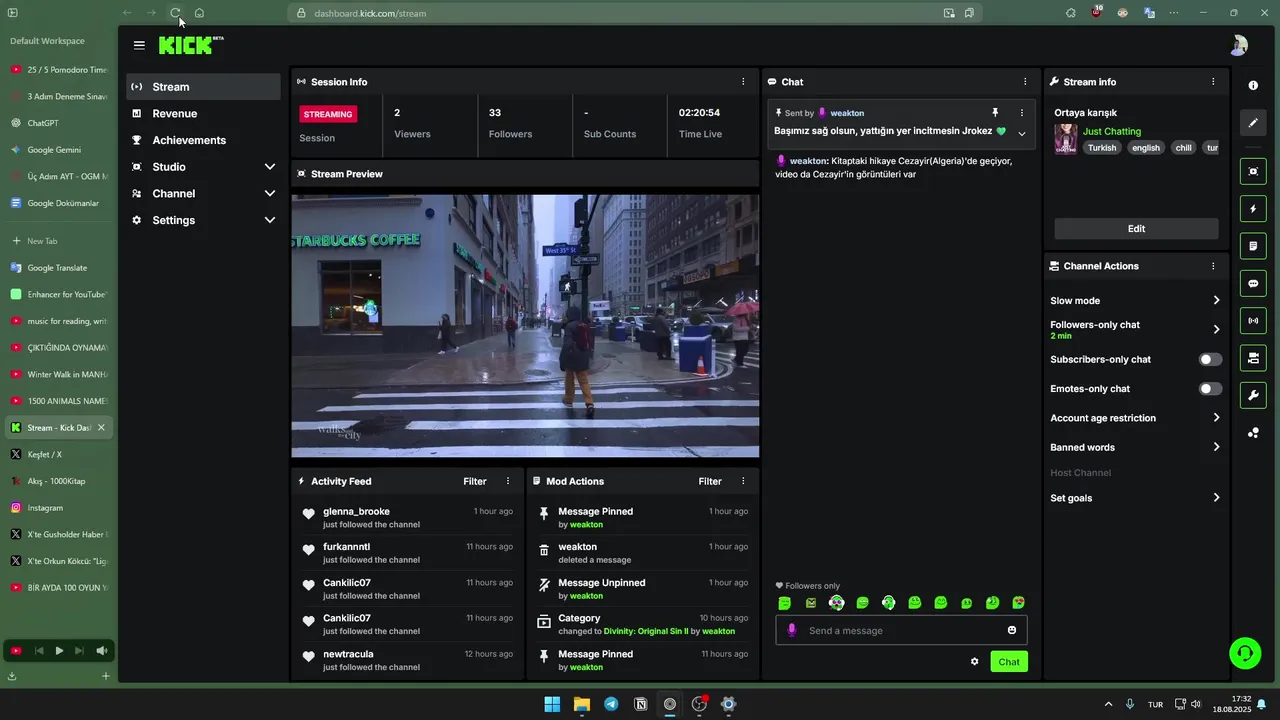The height and width of the screenshot is (720, 1280).
Task: Unpin the pinned chat message
Action: (x=995, y=113)
